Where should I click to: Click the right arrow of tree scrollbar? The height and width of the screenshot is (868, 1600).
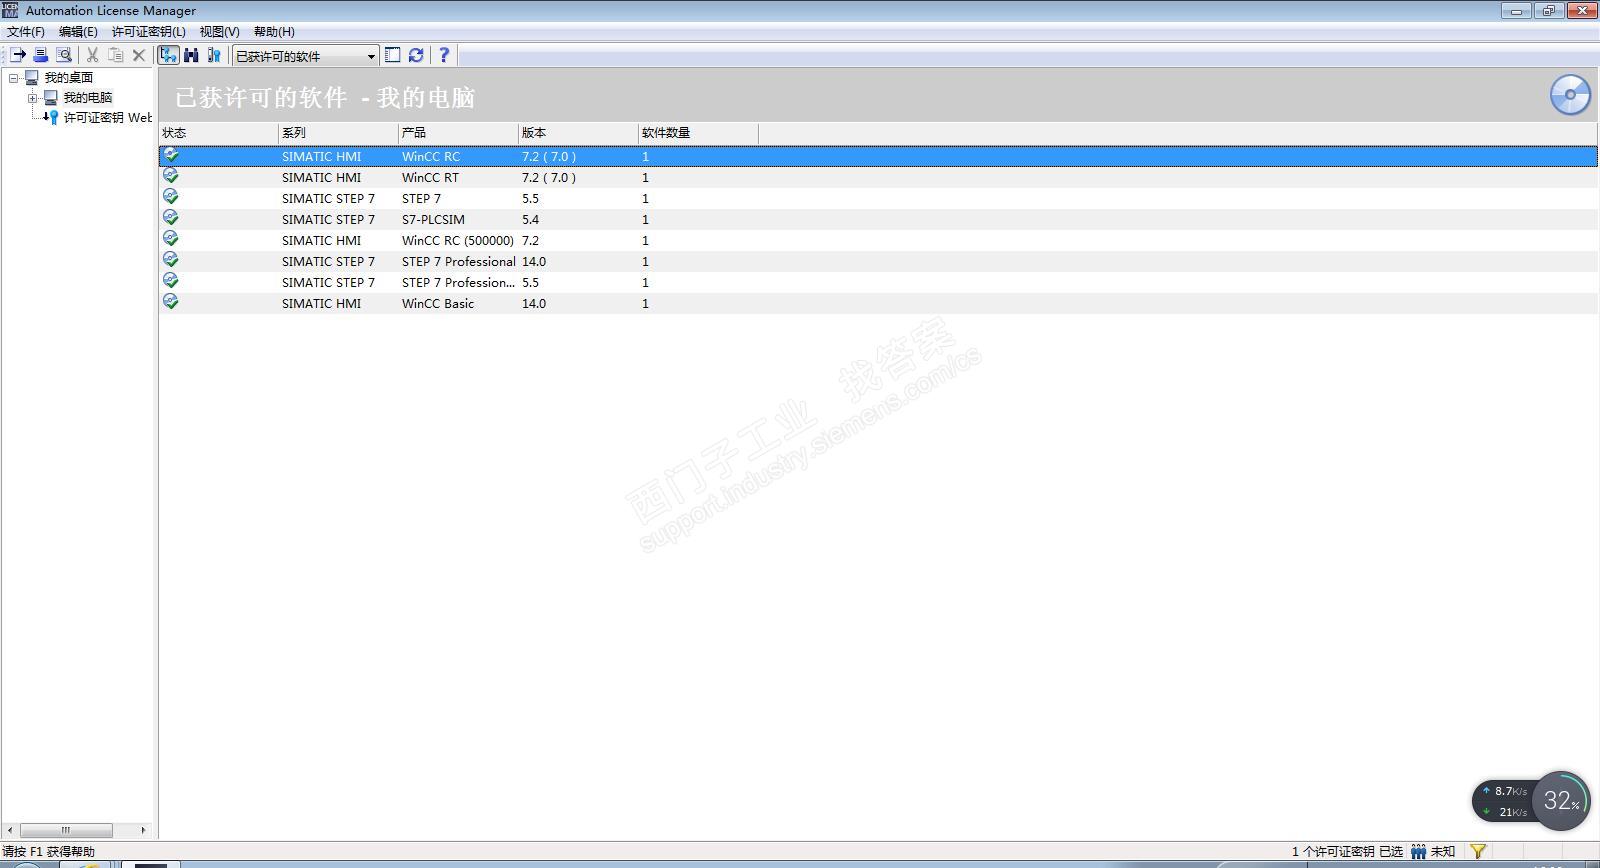pyautogui.click(x=143, y=830)
